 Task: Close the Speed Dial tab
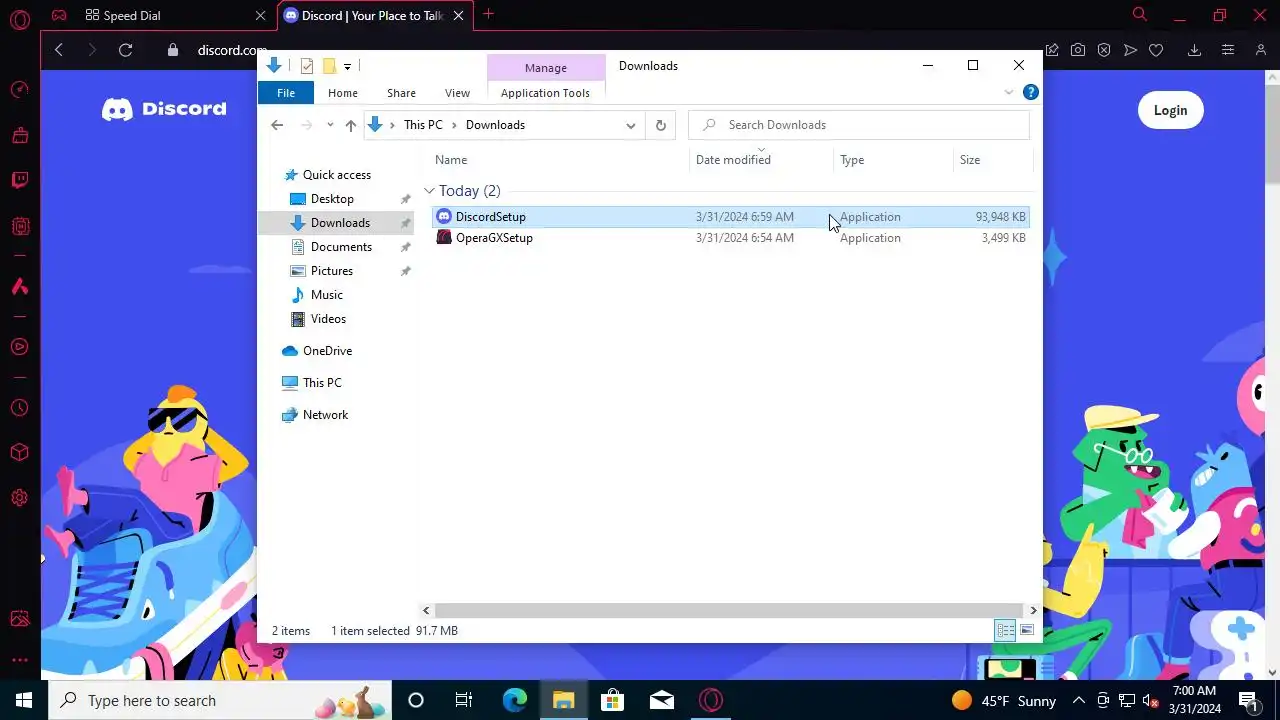(261, 15)
